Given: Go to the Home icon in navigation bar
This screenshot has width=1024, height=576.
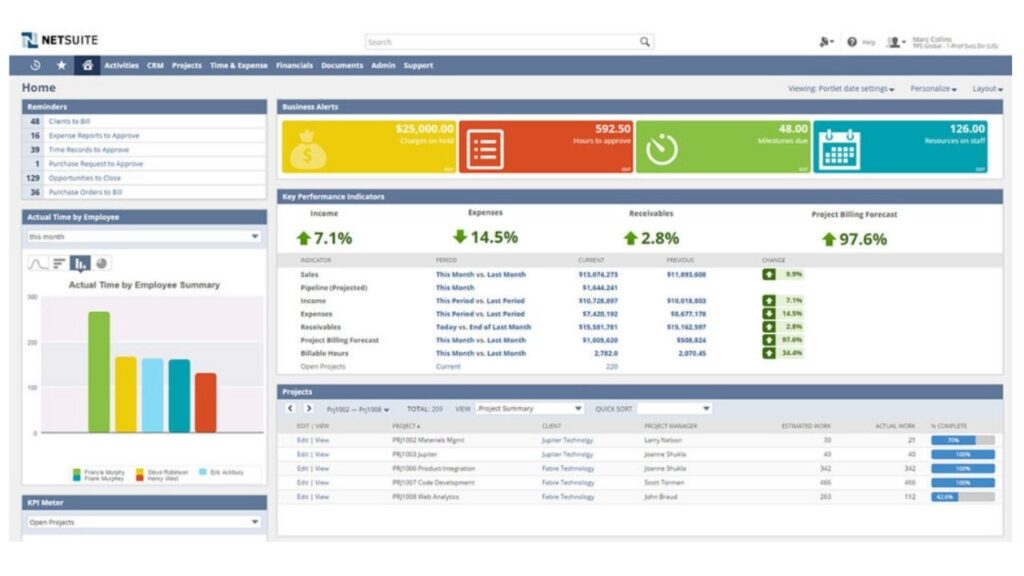Looking at the screenshot, I should (87, 65).
